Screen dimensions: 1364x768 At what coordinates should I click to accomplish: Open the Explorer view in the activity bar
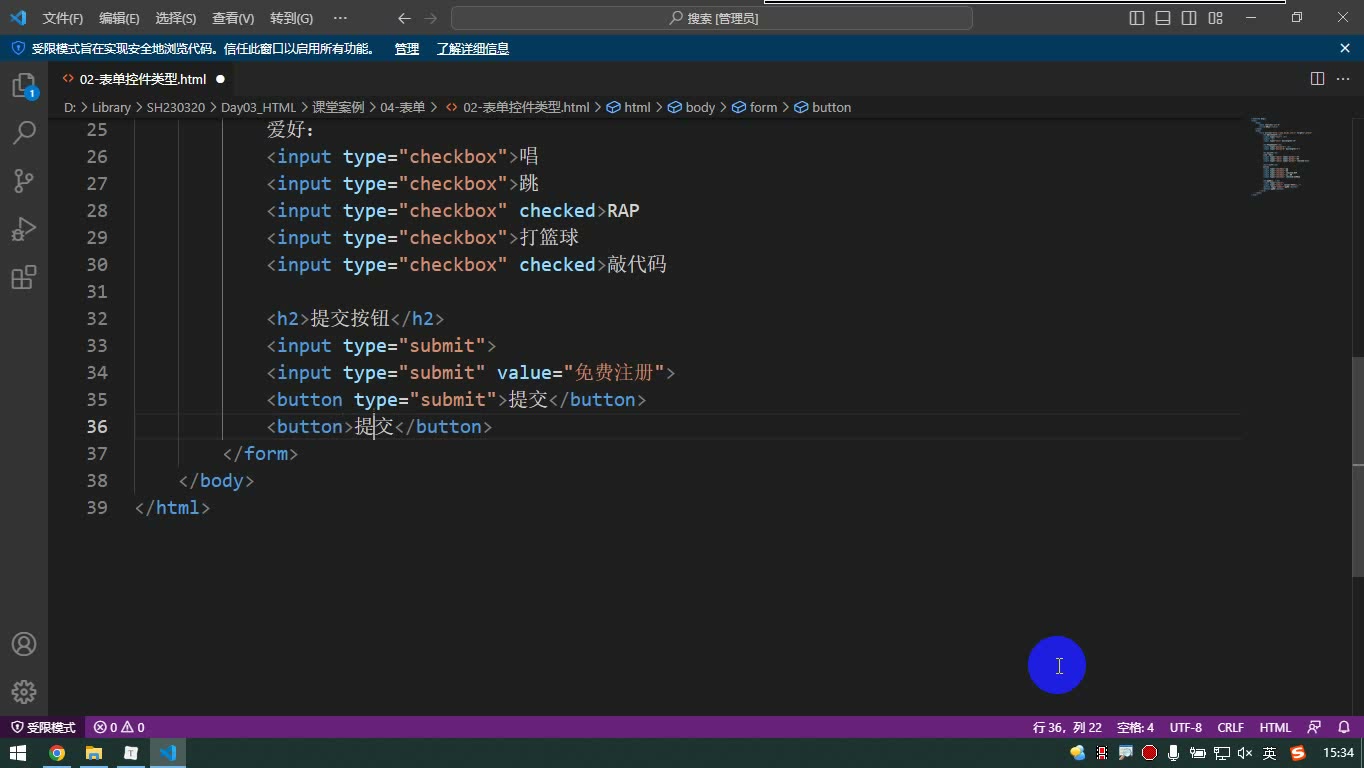24,86
